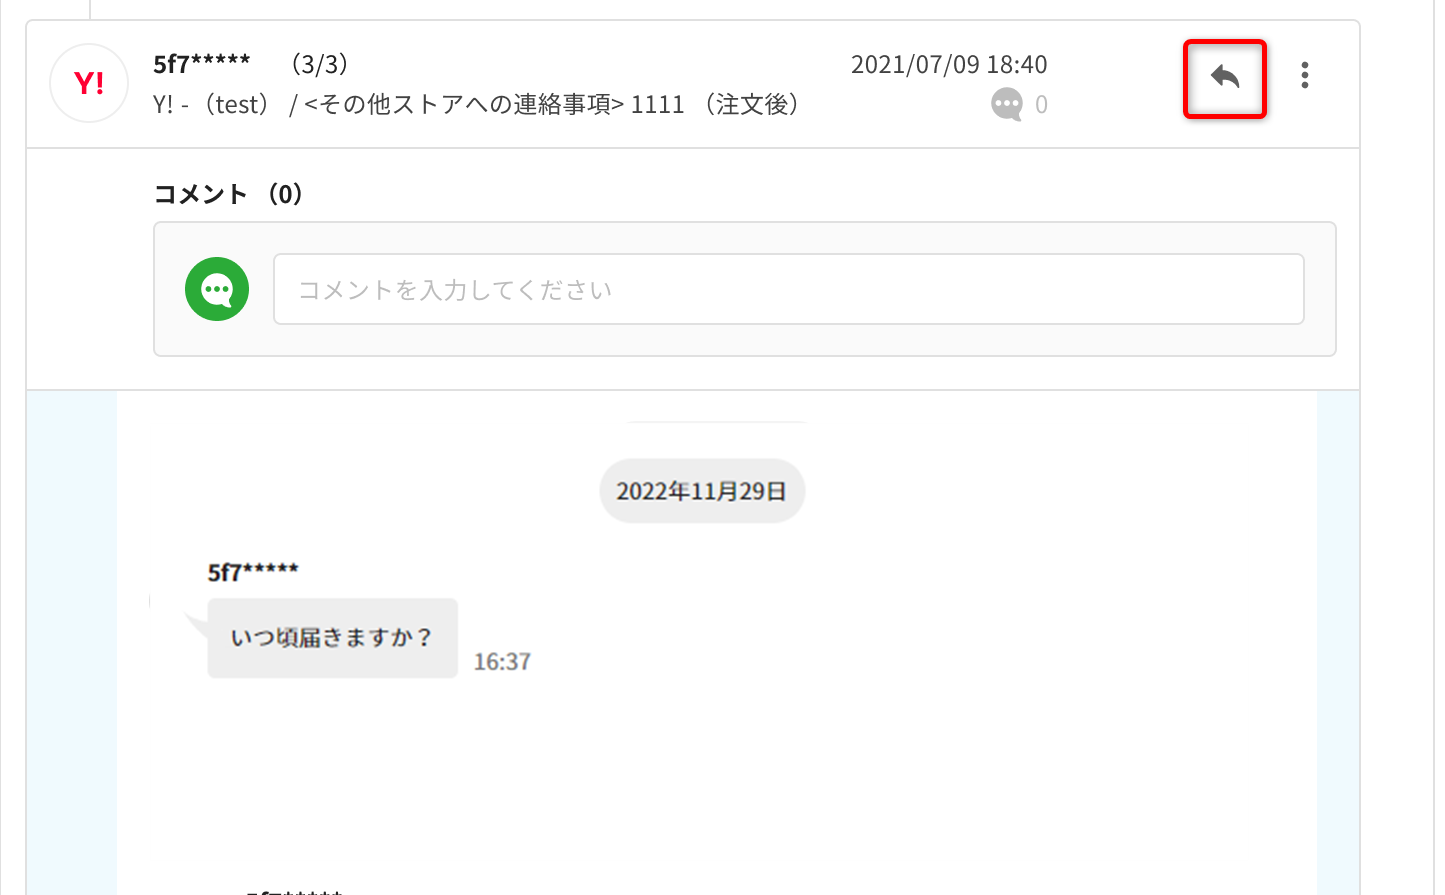The image size is (1445, 895).
Task: Click the gray comment box container area
Action: tap(745, 289)
